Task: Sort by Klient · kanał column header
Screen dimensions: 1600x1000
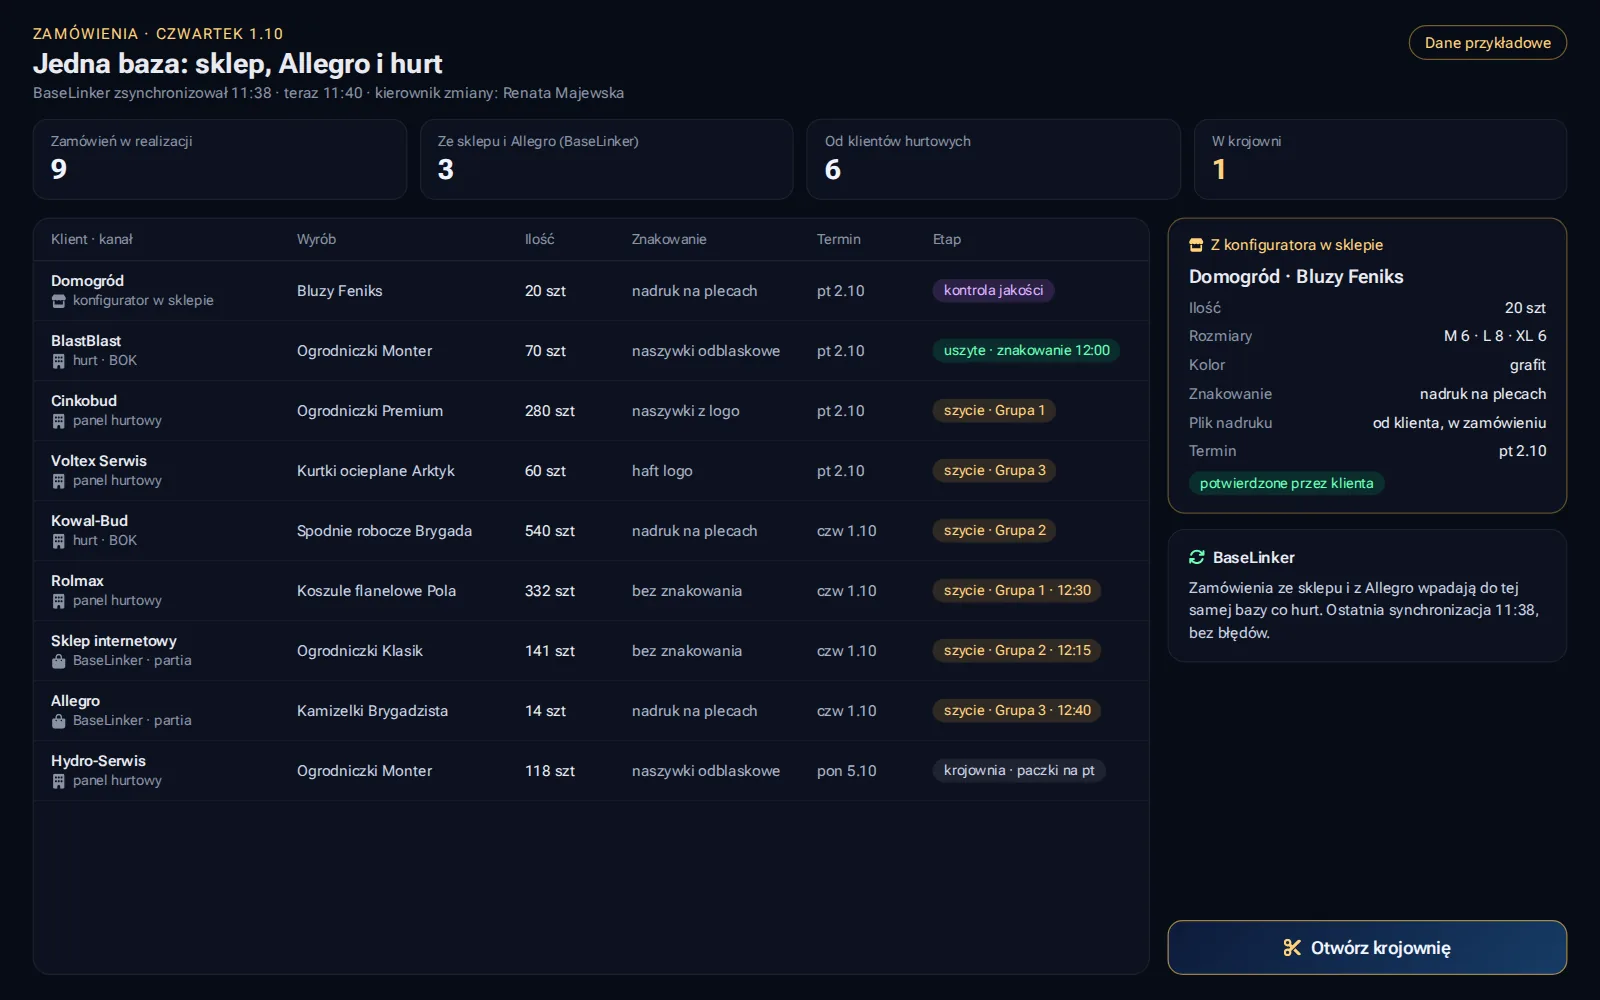Action: [x=92, y=239]
